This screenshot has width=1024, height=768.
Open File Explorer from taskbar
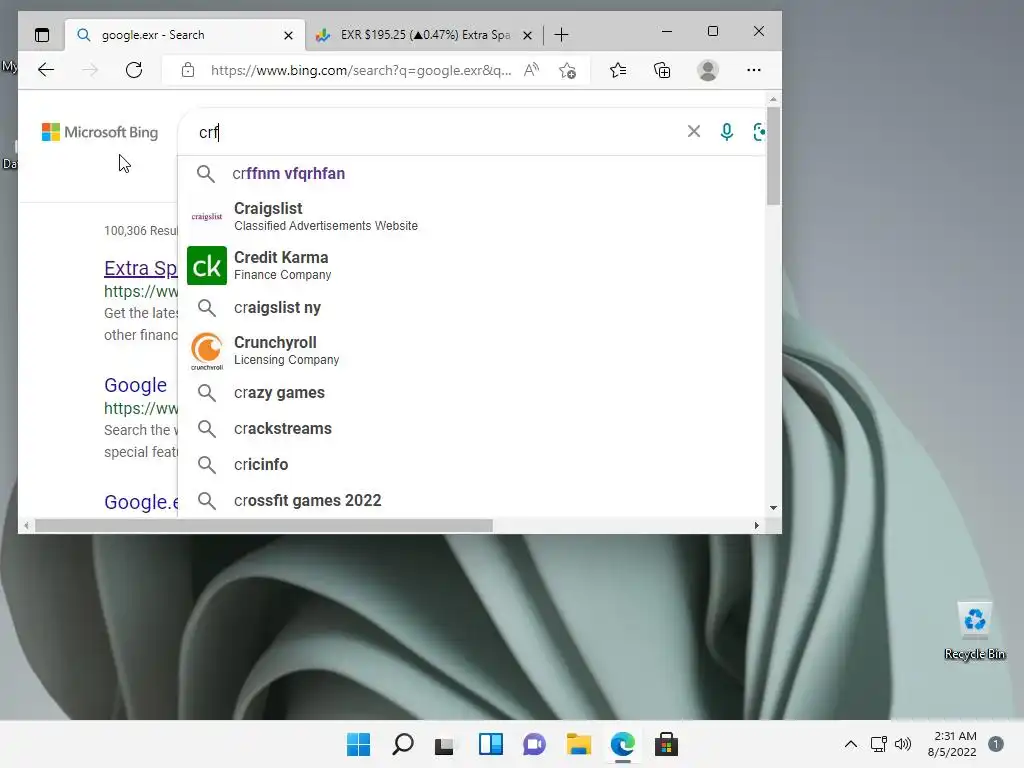579,744
